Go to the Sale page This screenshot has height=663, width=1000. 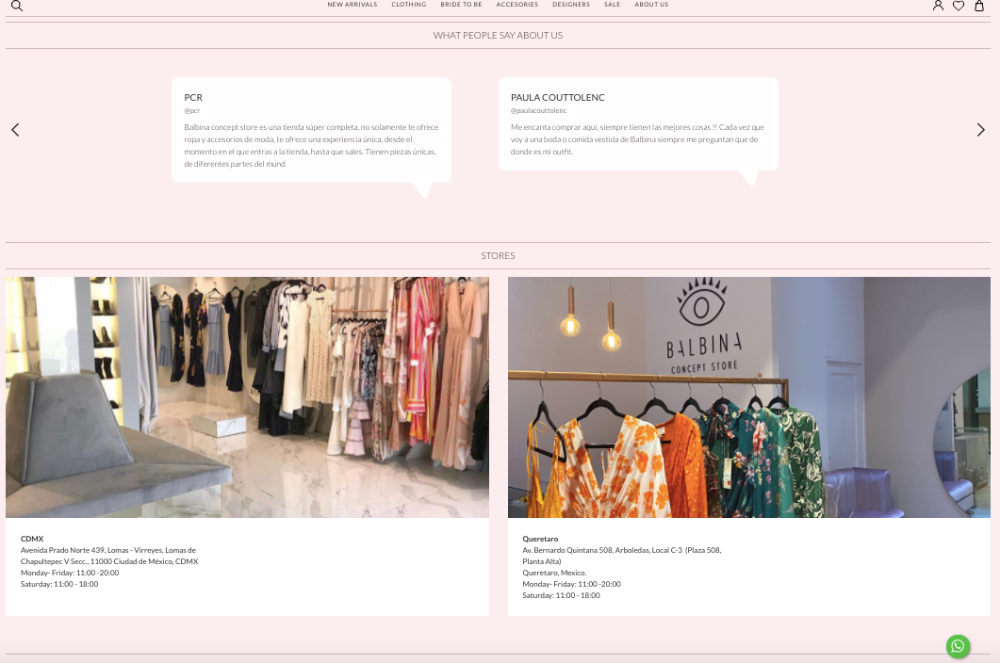[612, 5]
